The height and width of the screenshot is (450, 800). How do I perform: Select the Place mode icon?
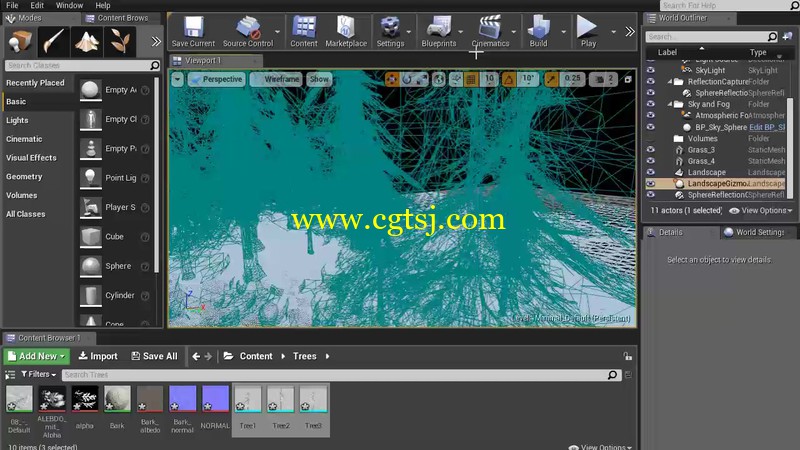pyautogui.click(x=19, y=41)
